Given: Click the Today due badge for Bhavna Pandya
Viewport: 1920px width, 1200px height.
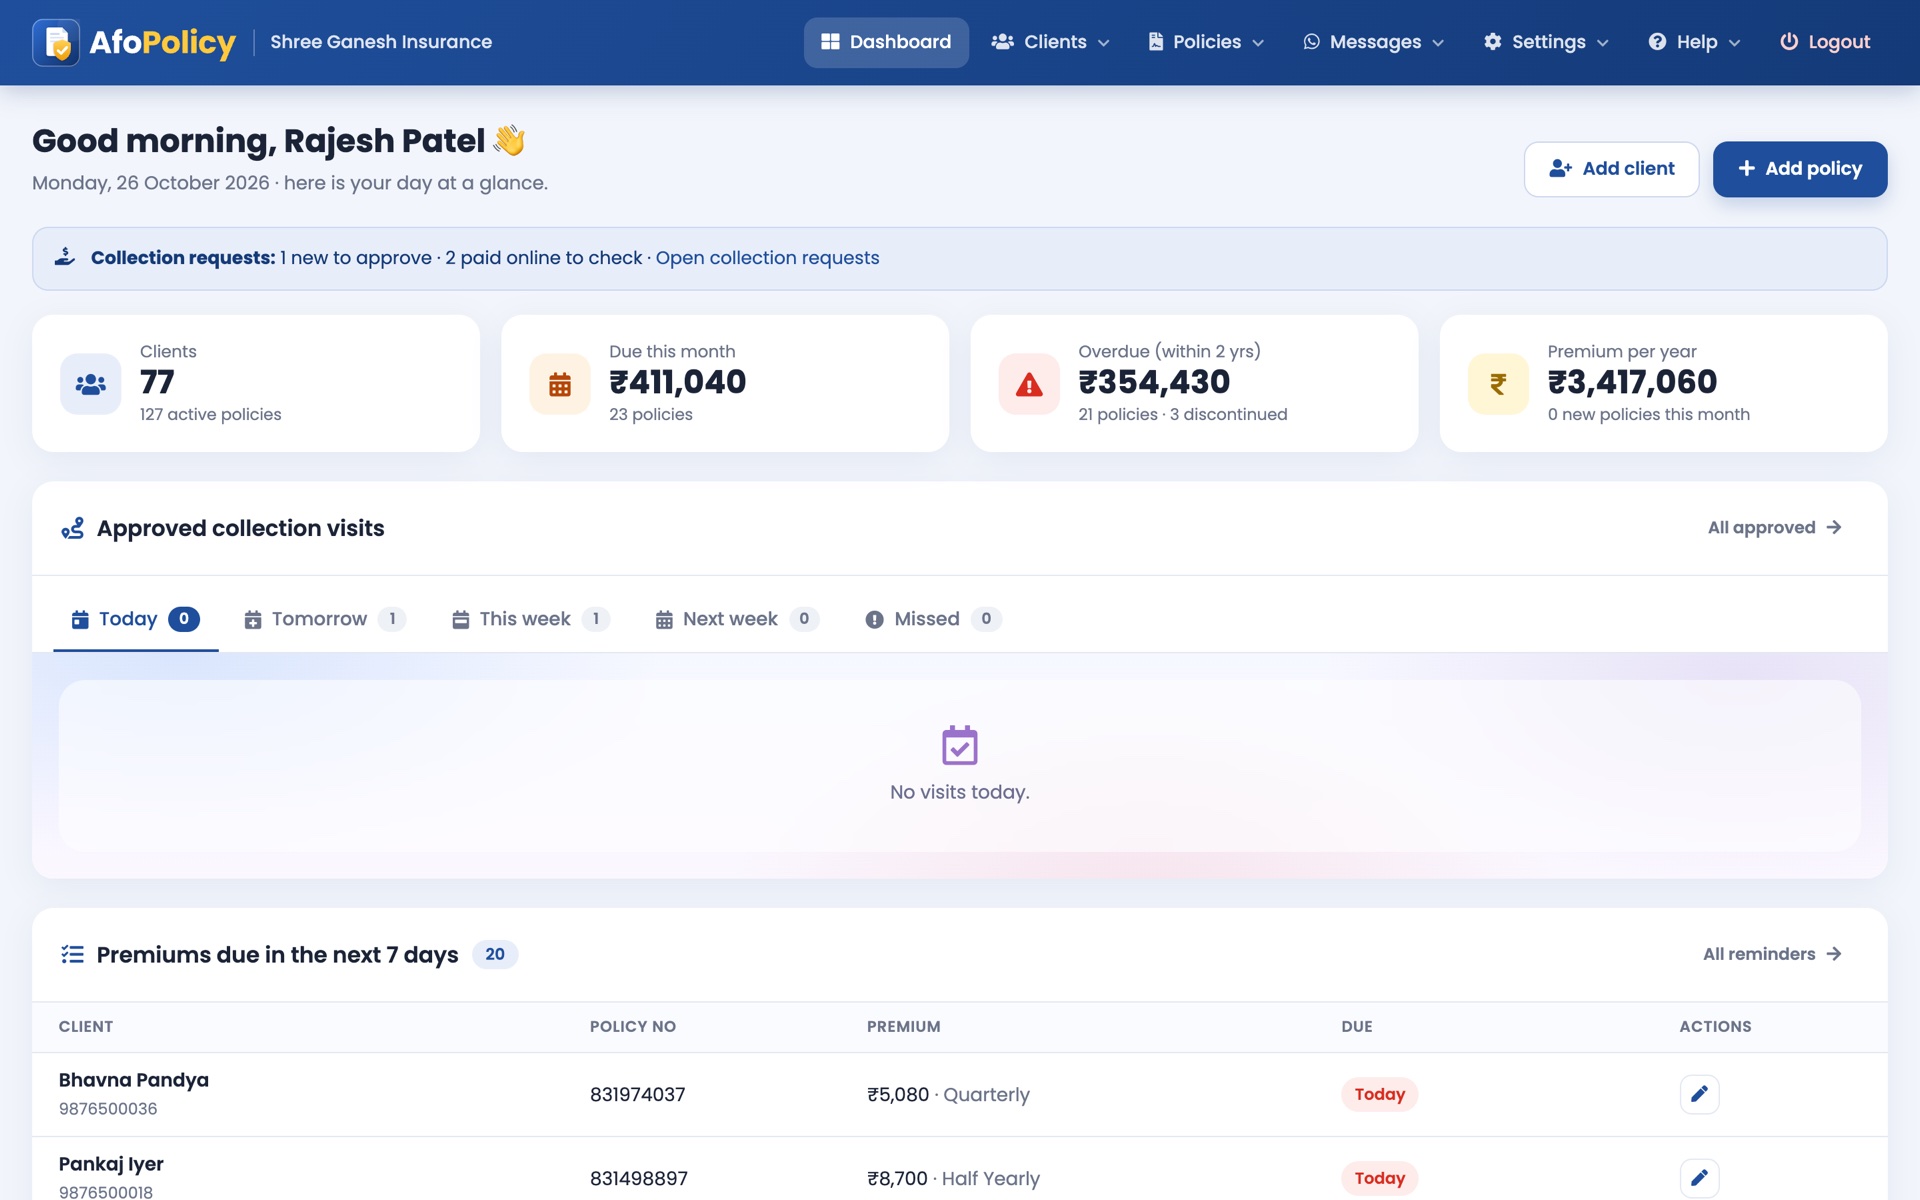Looking at the screenshot, I should pos(1379,1094).
